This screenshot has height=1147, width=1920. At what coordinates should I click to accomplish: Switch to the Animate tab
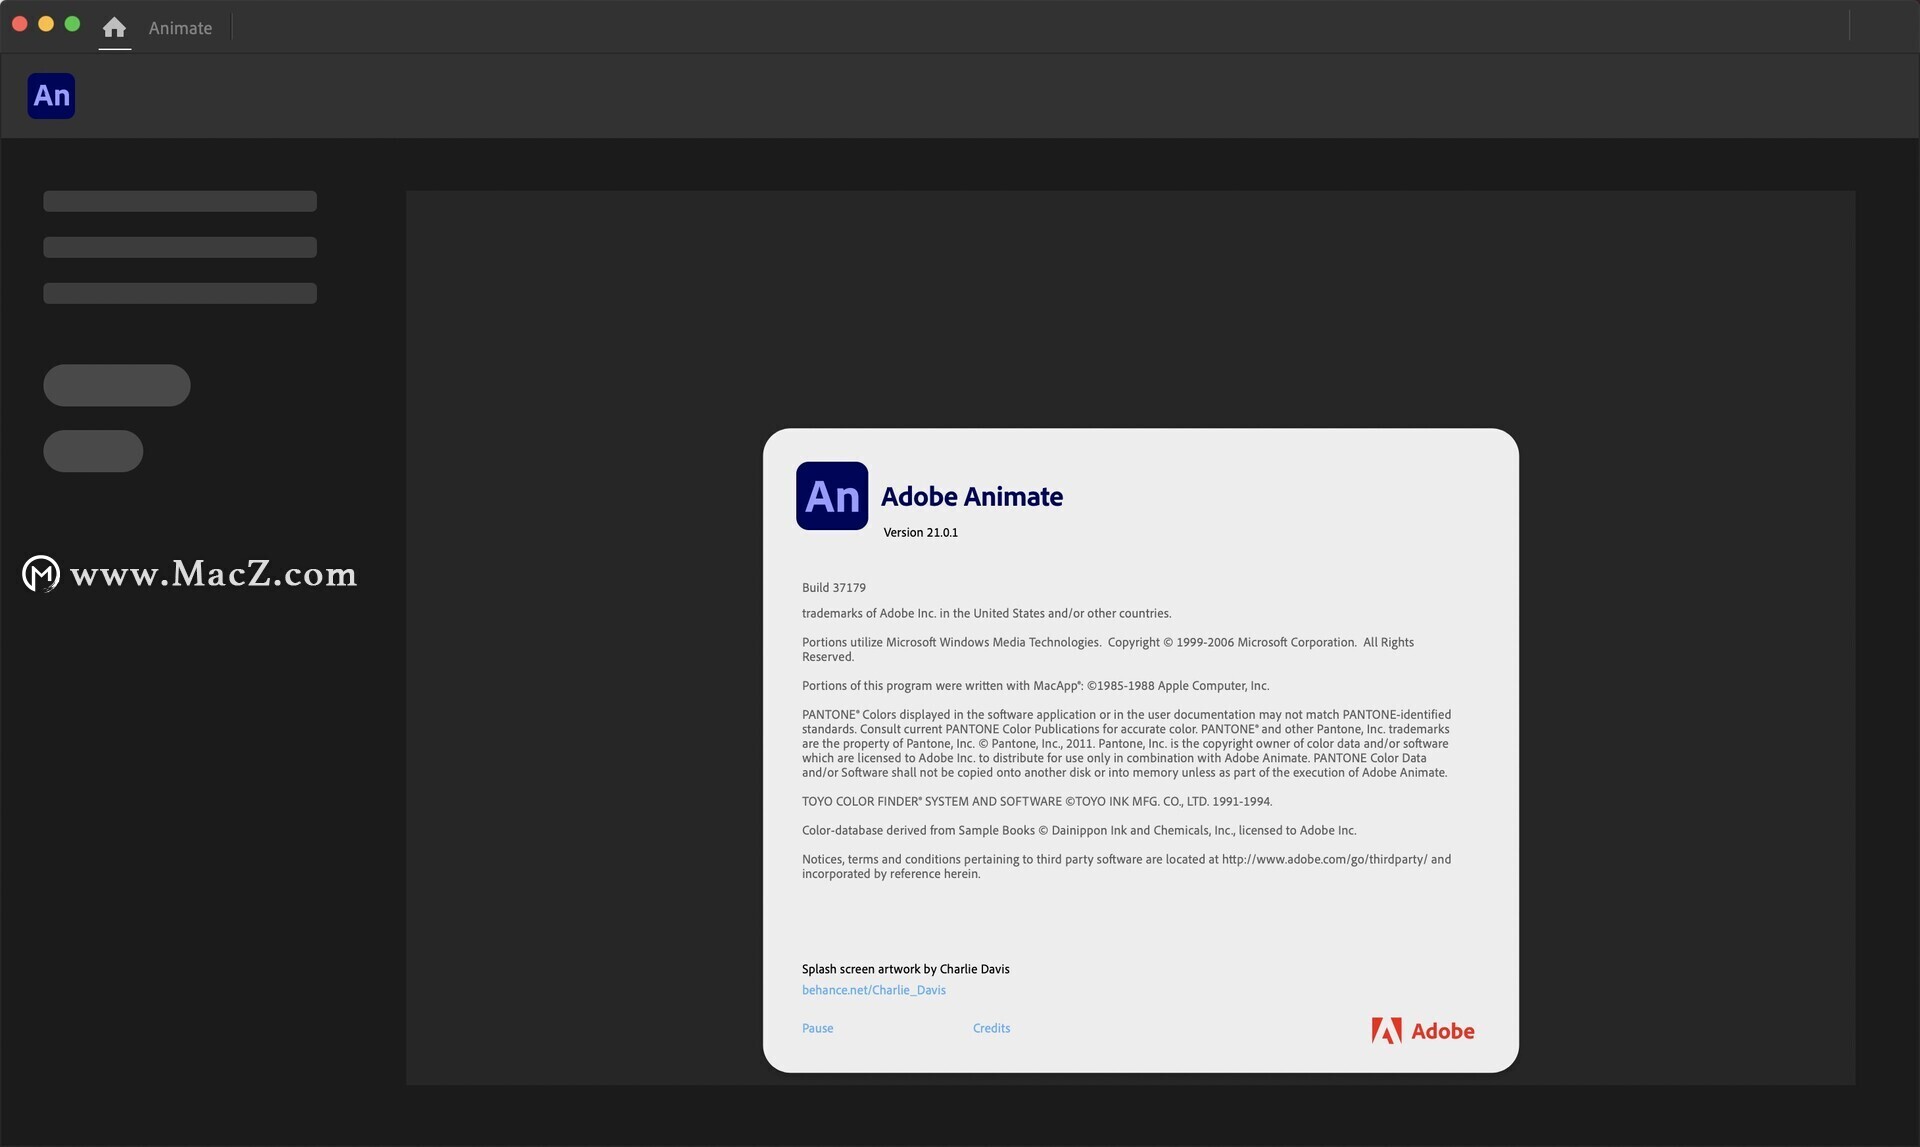180,28
